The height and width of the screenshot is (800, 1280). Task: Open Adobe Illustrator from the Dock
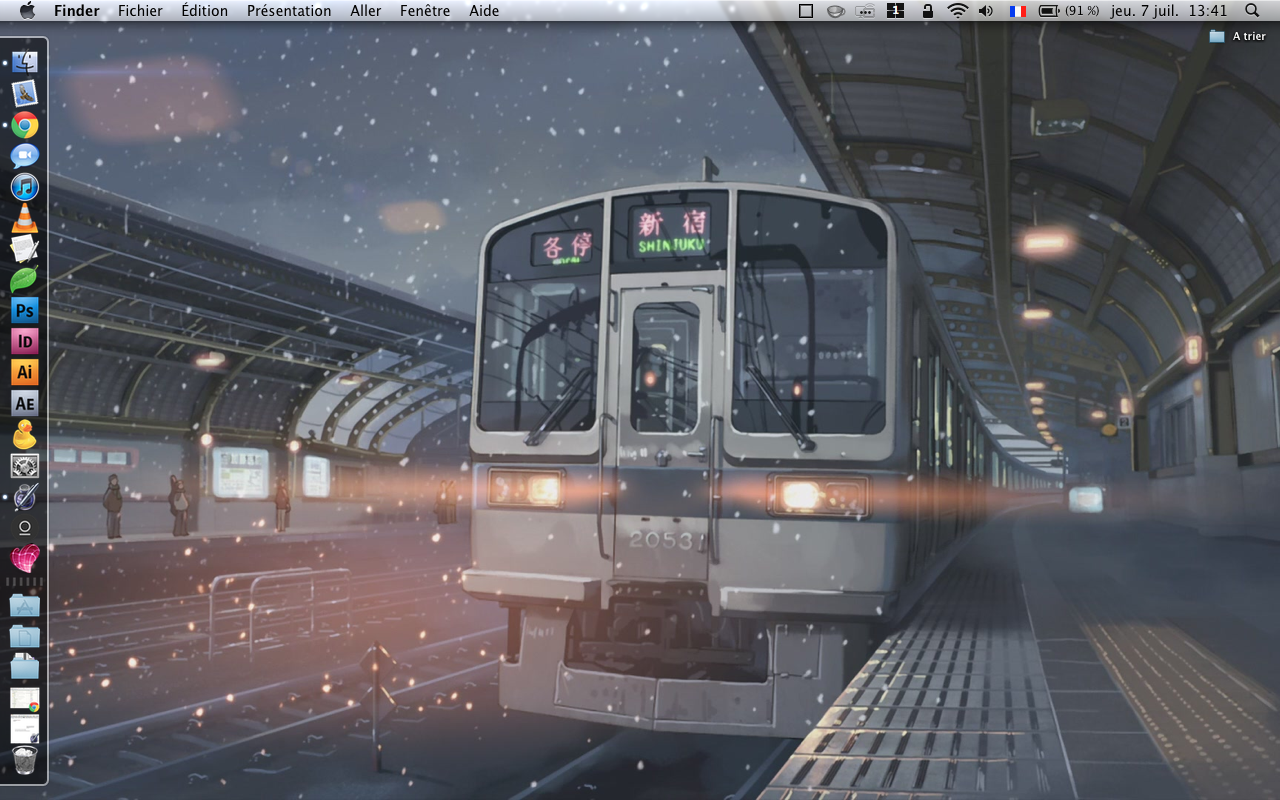coord(24,372)
